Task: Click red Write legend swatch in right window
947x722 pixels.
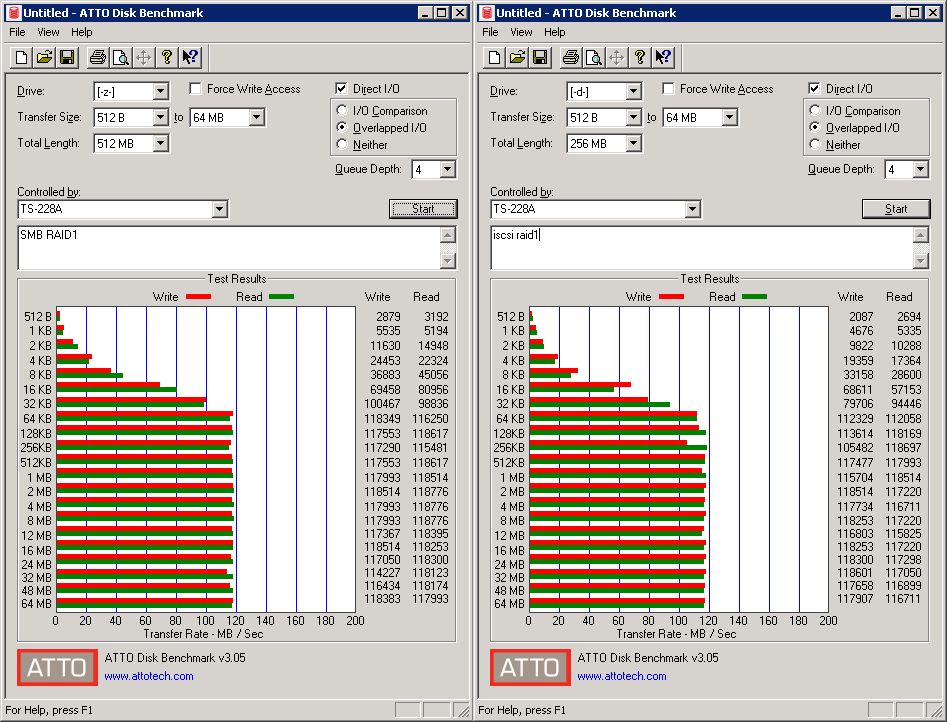Action: 672,297
